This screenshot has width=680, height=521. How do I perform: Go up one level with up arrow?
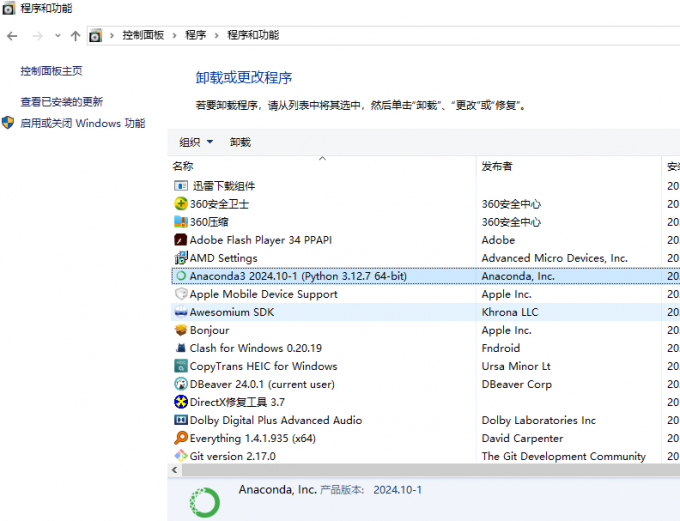[75, 36]
